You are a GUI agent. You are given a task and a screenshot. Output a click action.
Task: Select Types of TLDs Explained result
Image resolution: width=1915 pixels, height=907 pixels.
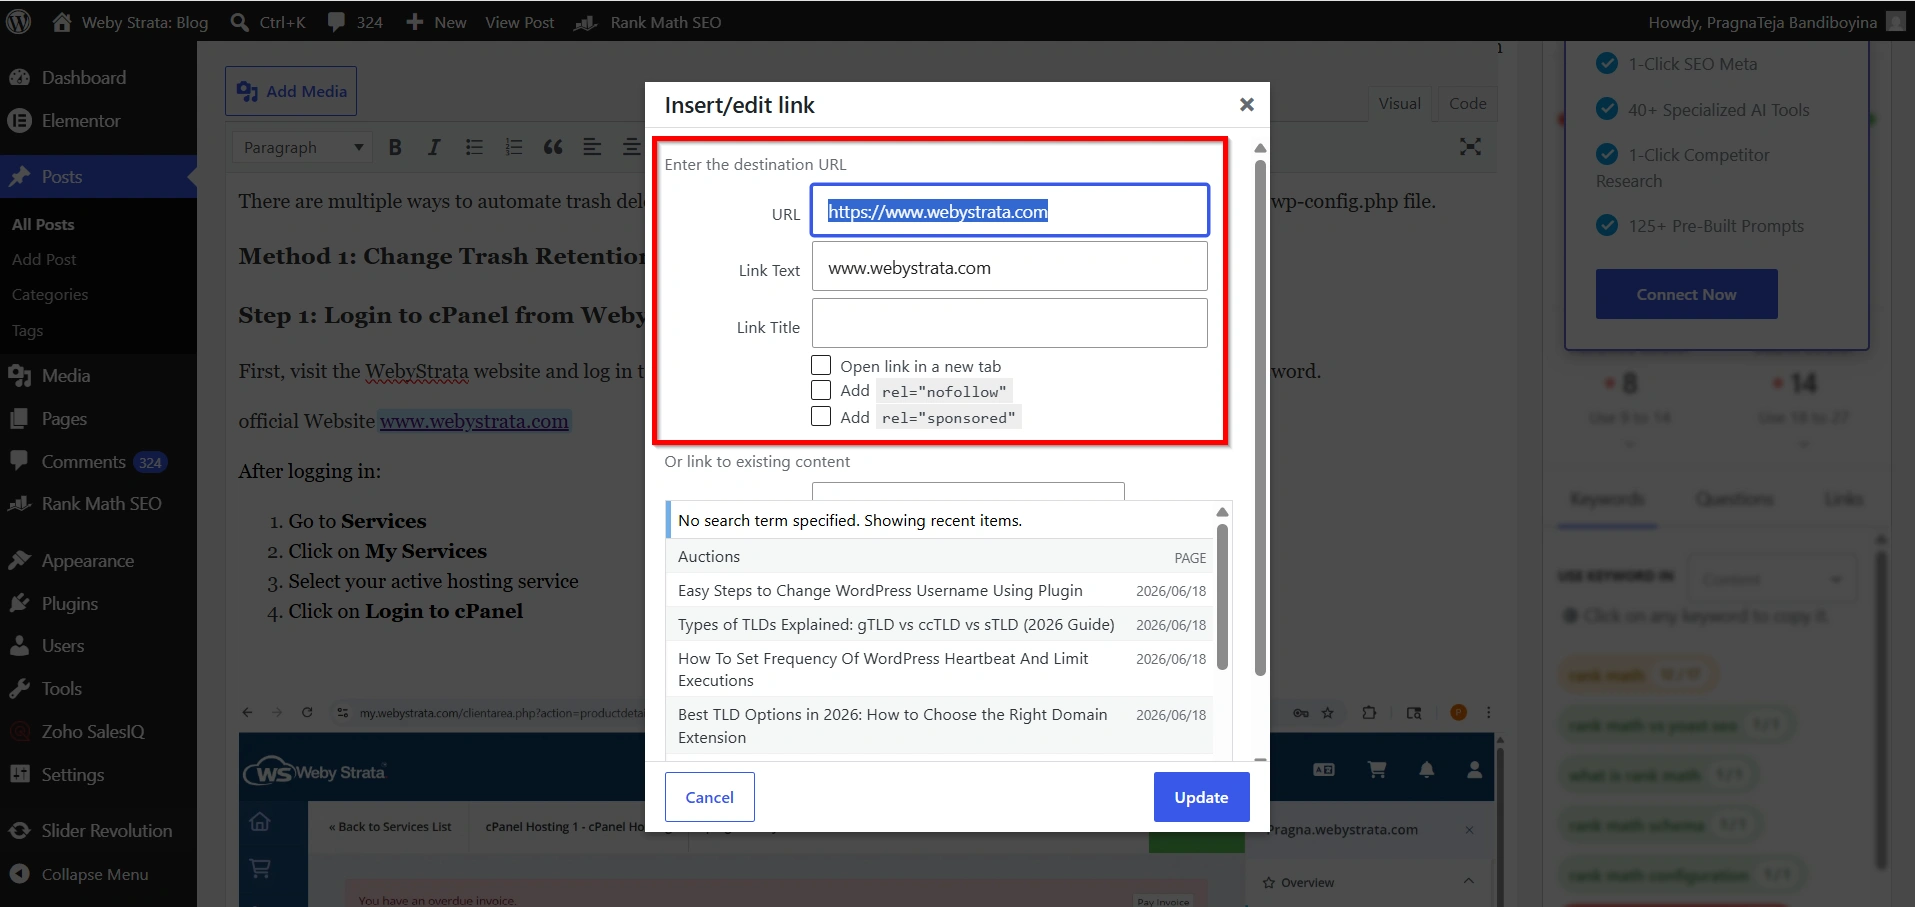pos(939,625)
